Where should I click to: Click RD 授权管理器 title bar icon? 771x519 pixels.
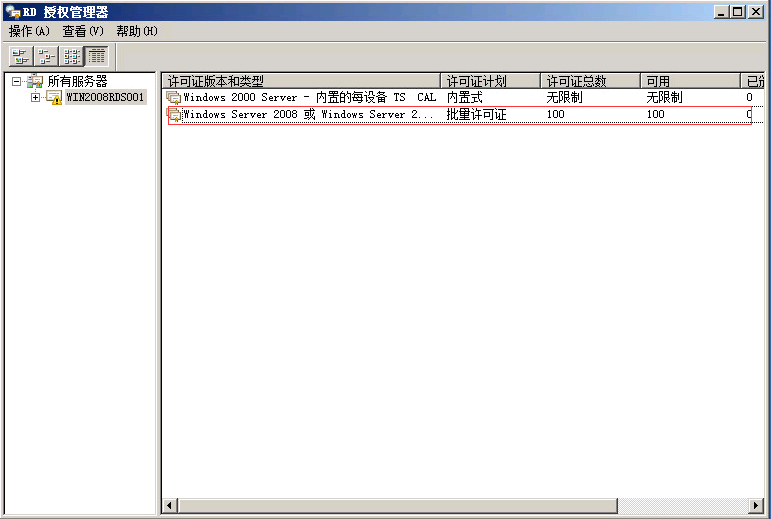(13, 12)
